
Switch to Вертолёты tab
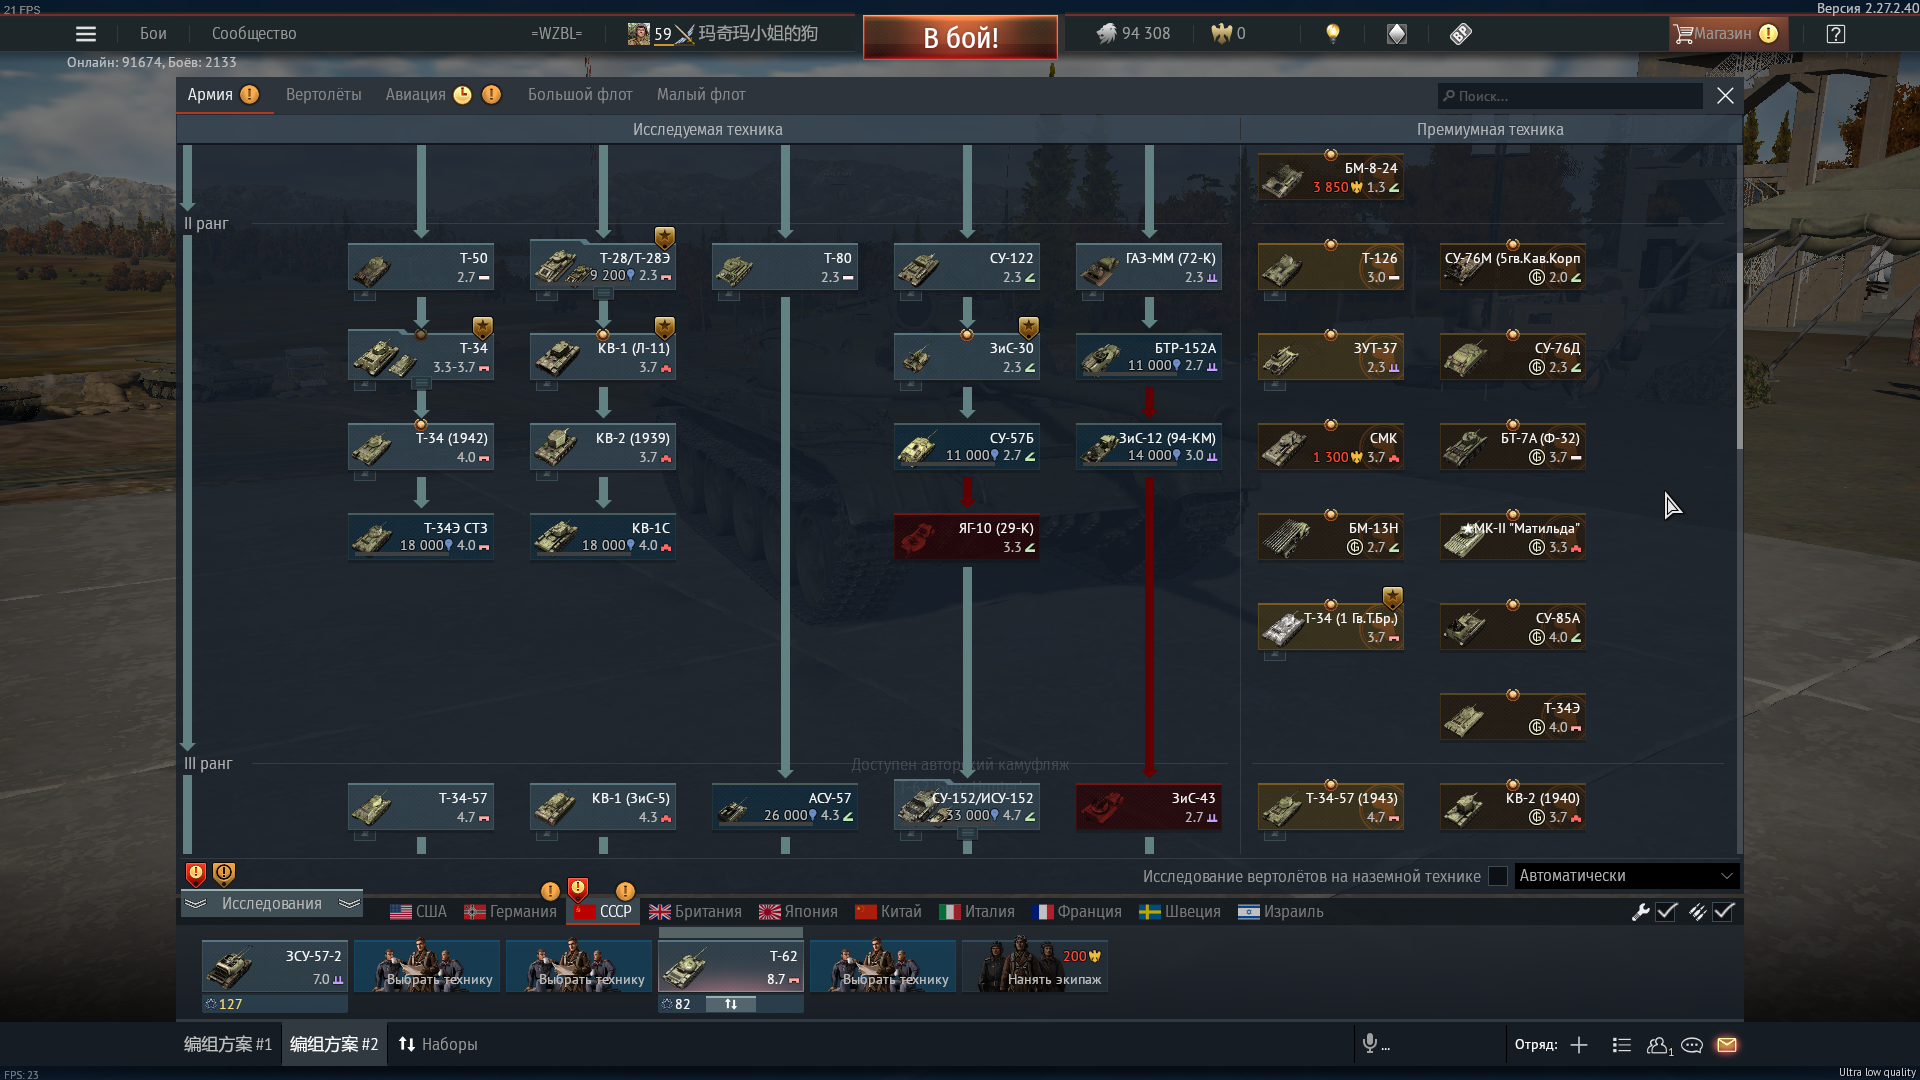point(324,95)
